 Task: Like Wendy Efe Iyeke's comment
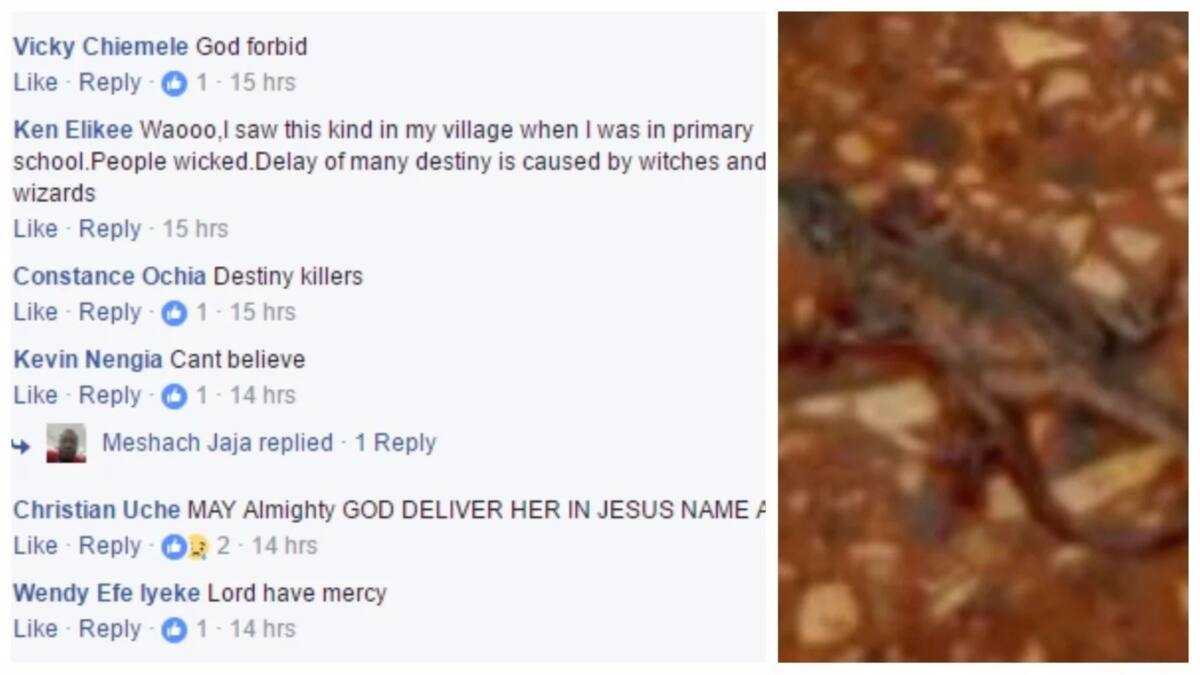click(x=35, y=629)
